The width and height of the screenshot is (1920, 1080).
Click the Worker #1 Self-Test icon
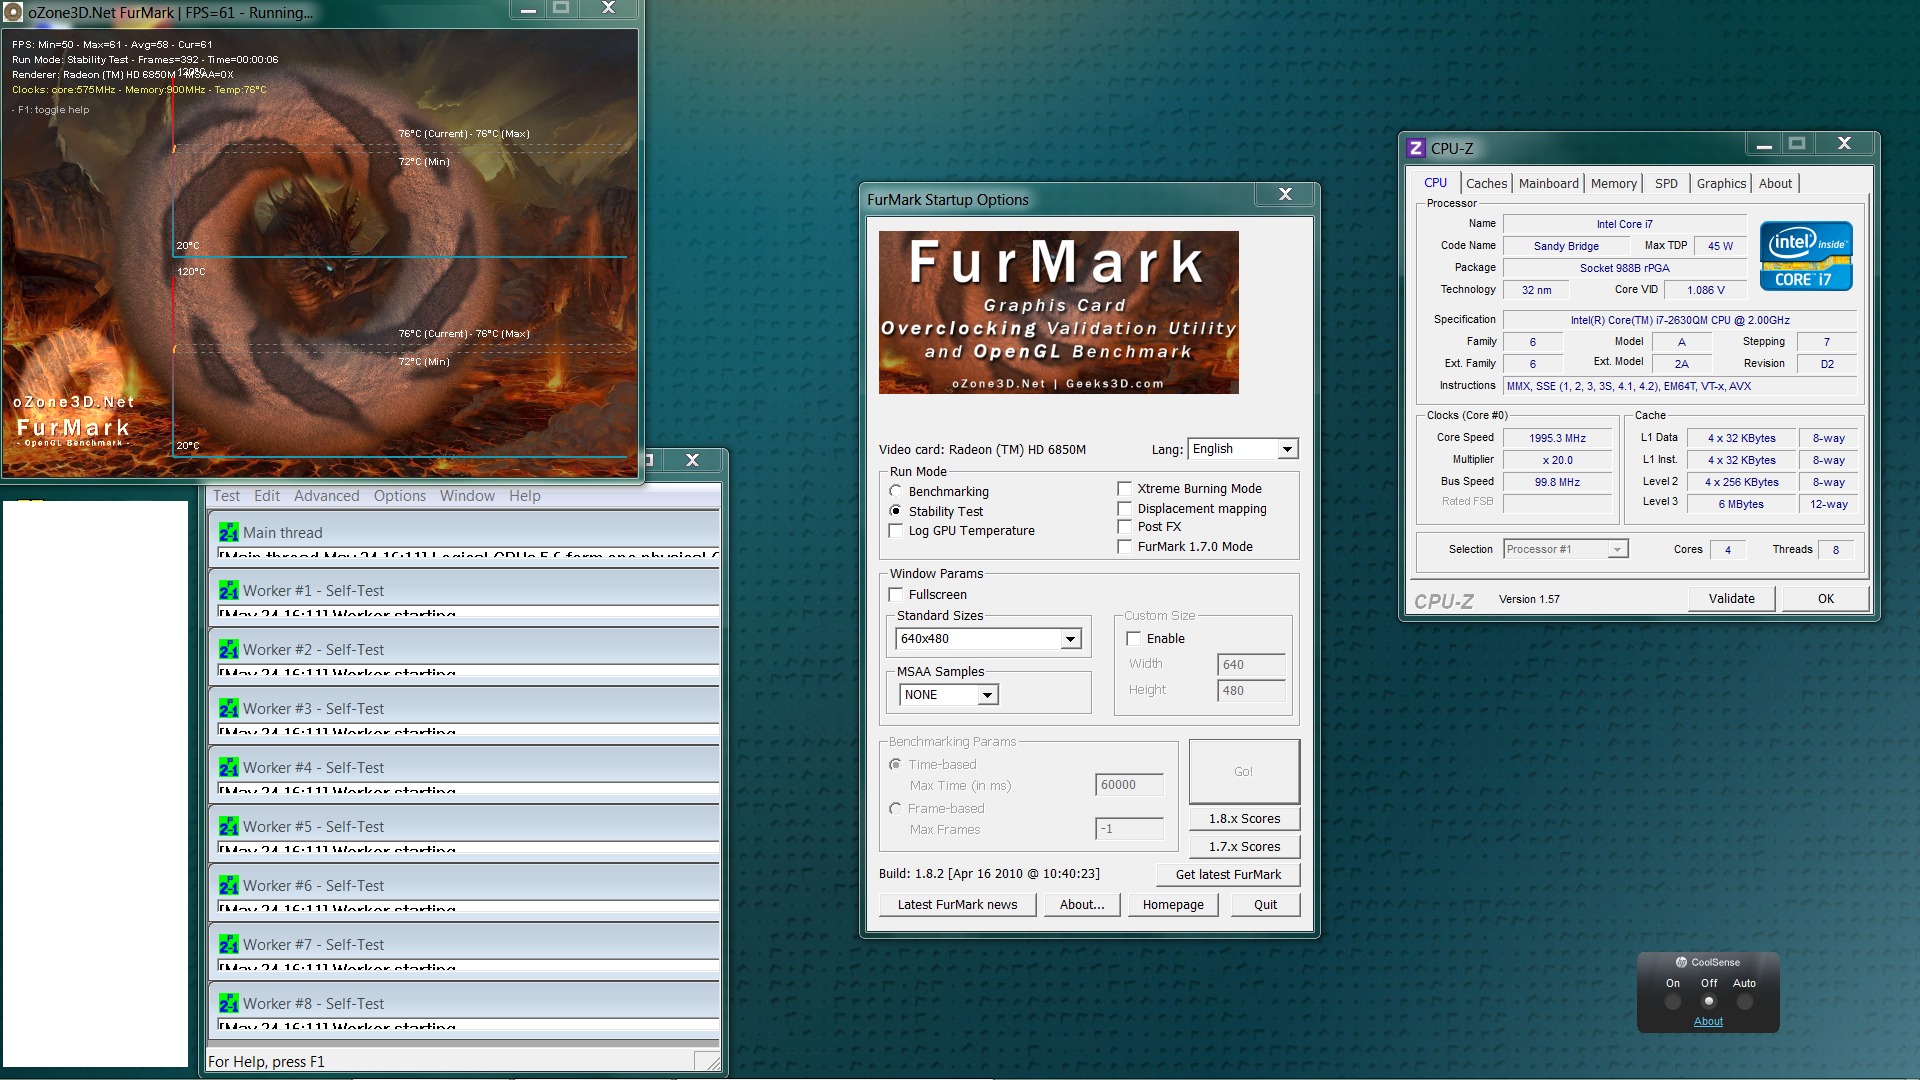click(229, 590)
